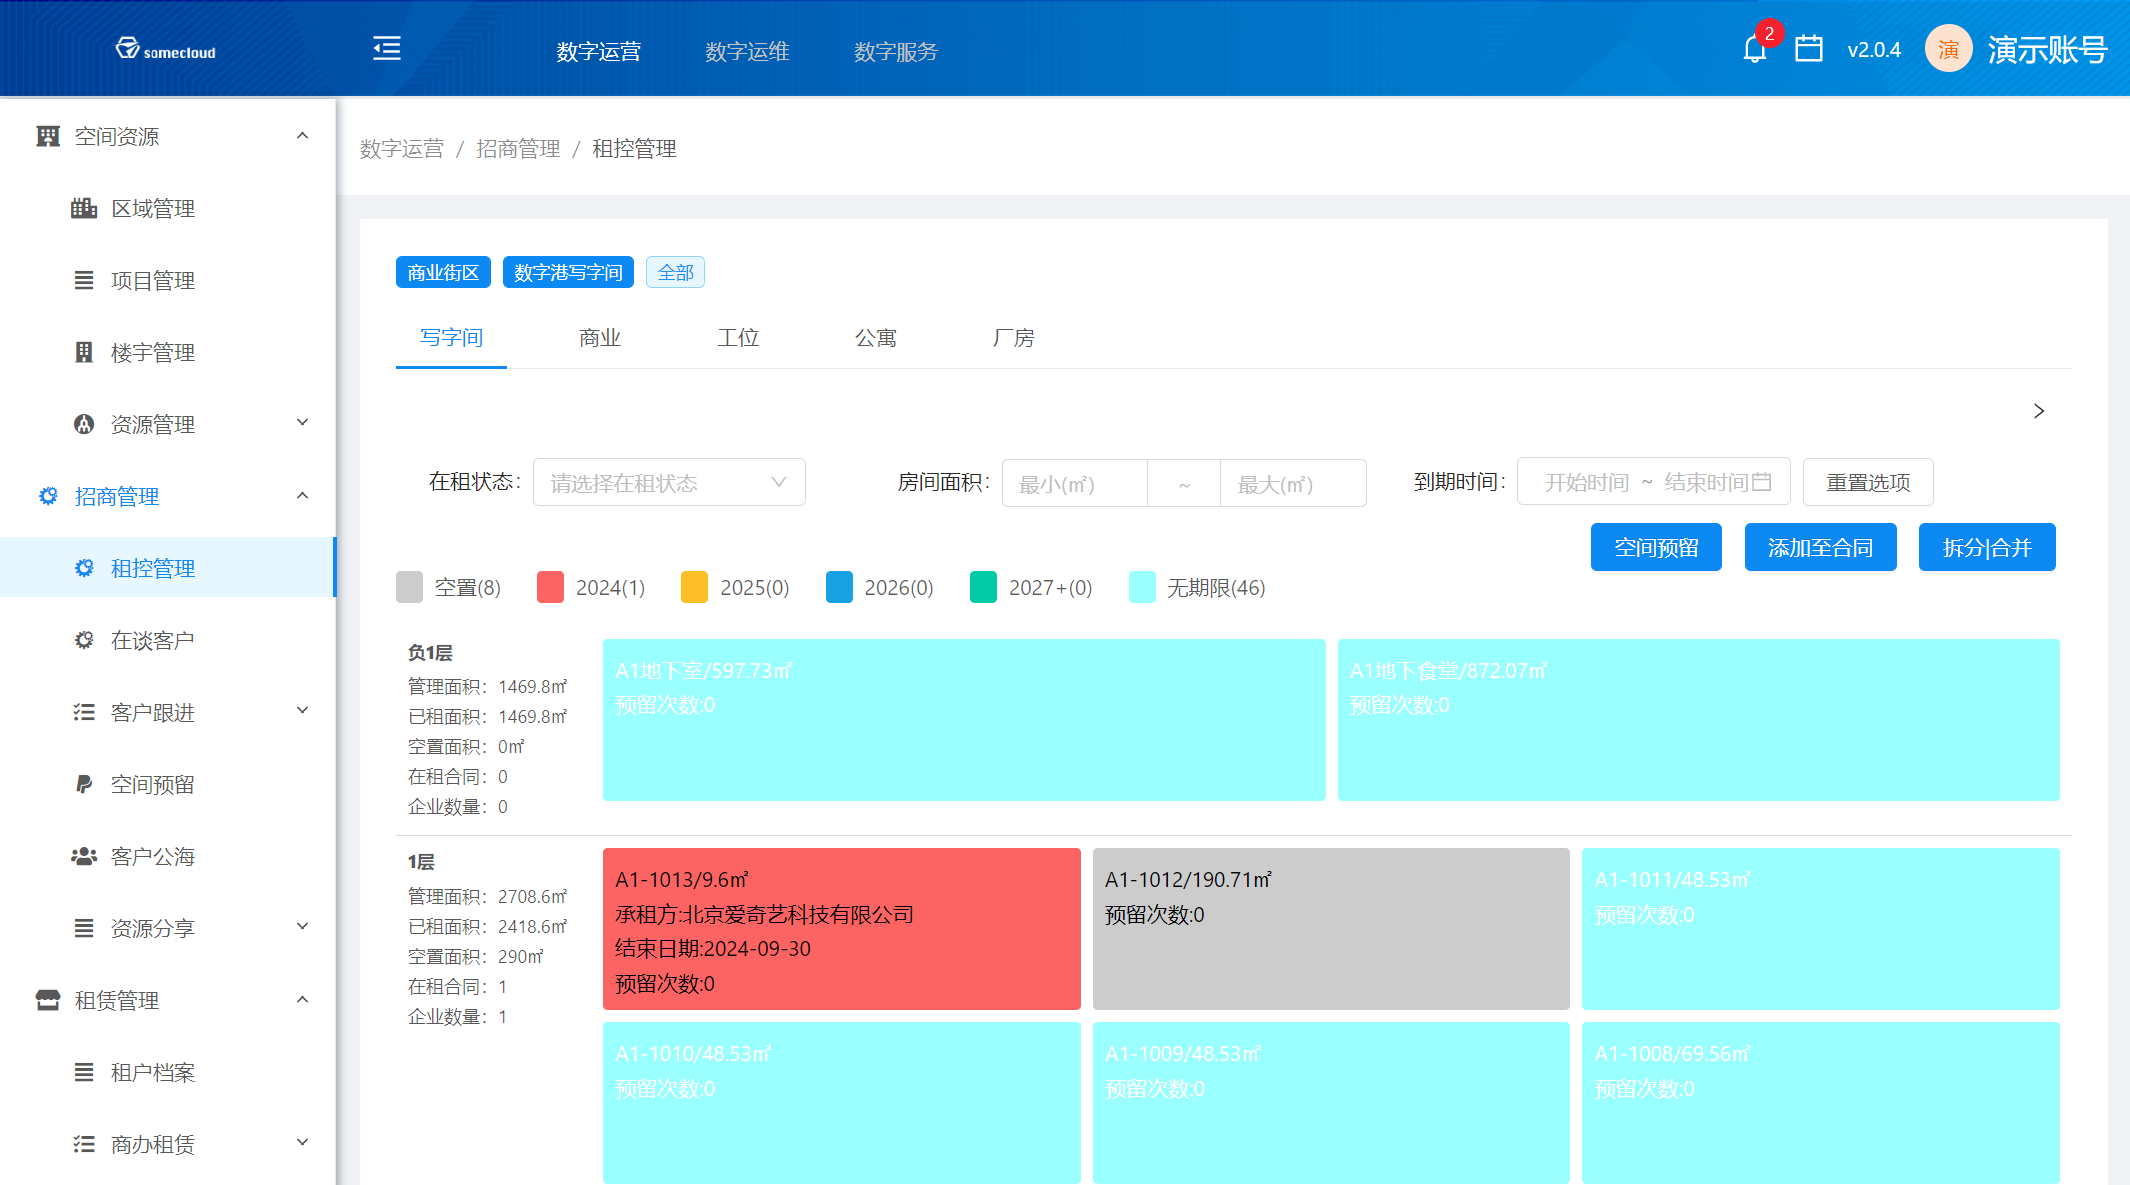2130x1185 pixels.
Task: Click the 资源分享 list icon
Action: tap(84, 928)
